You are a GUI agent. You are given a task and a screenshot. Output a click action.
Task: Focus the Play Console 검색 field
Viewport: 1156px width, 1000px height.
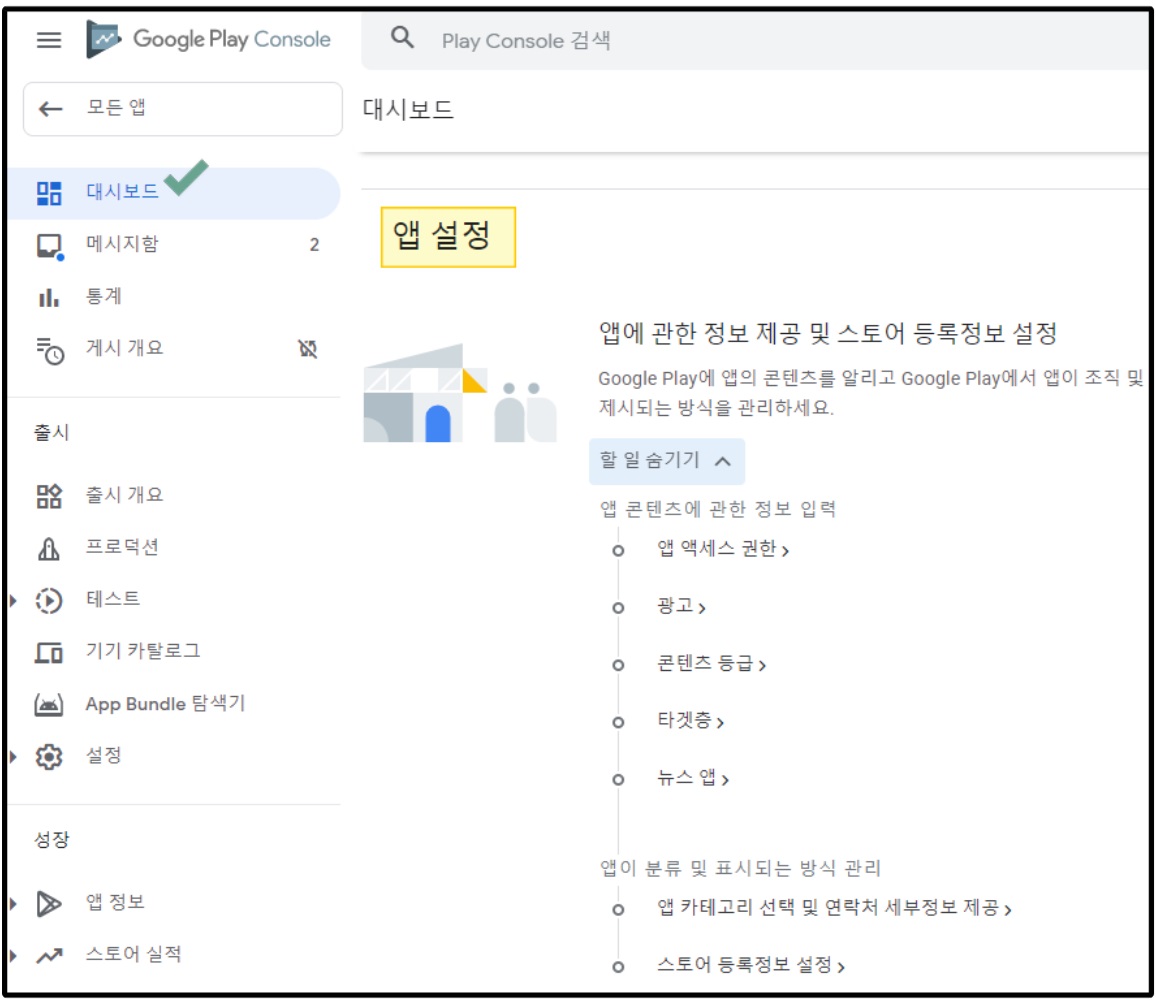(x=755, y=40)
